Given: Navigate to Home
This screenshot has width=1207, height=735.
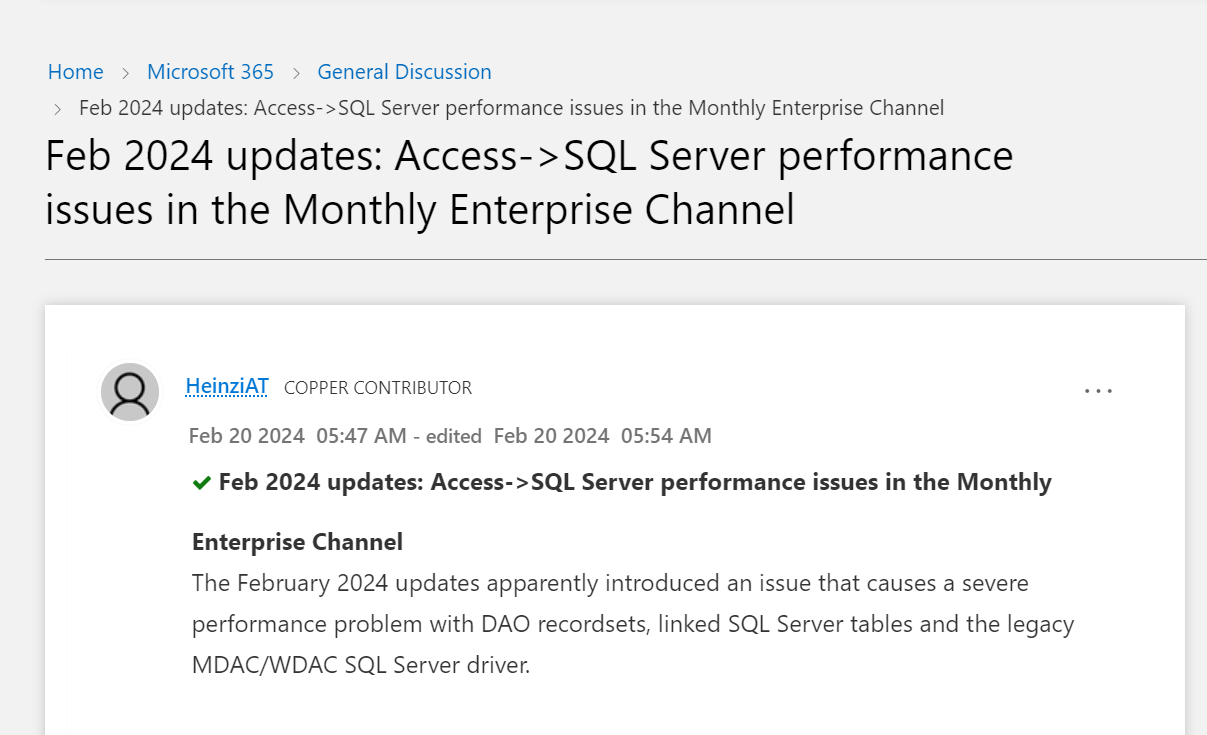Looking at the screenshot, I should [75, 72].
